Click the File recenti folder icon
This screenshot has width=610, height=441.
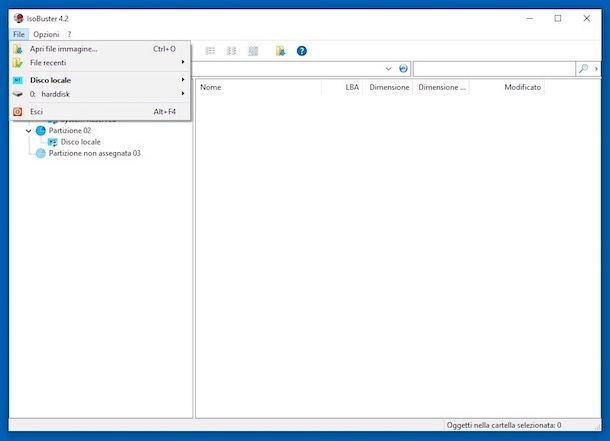click(18, 63)
